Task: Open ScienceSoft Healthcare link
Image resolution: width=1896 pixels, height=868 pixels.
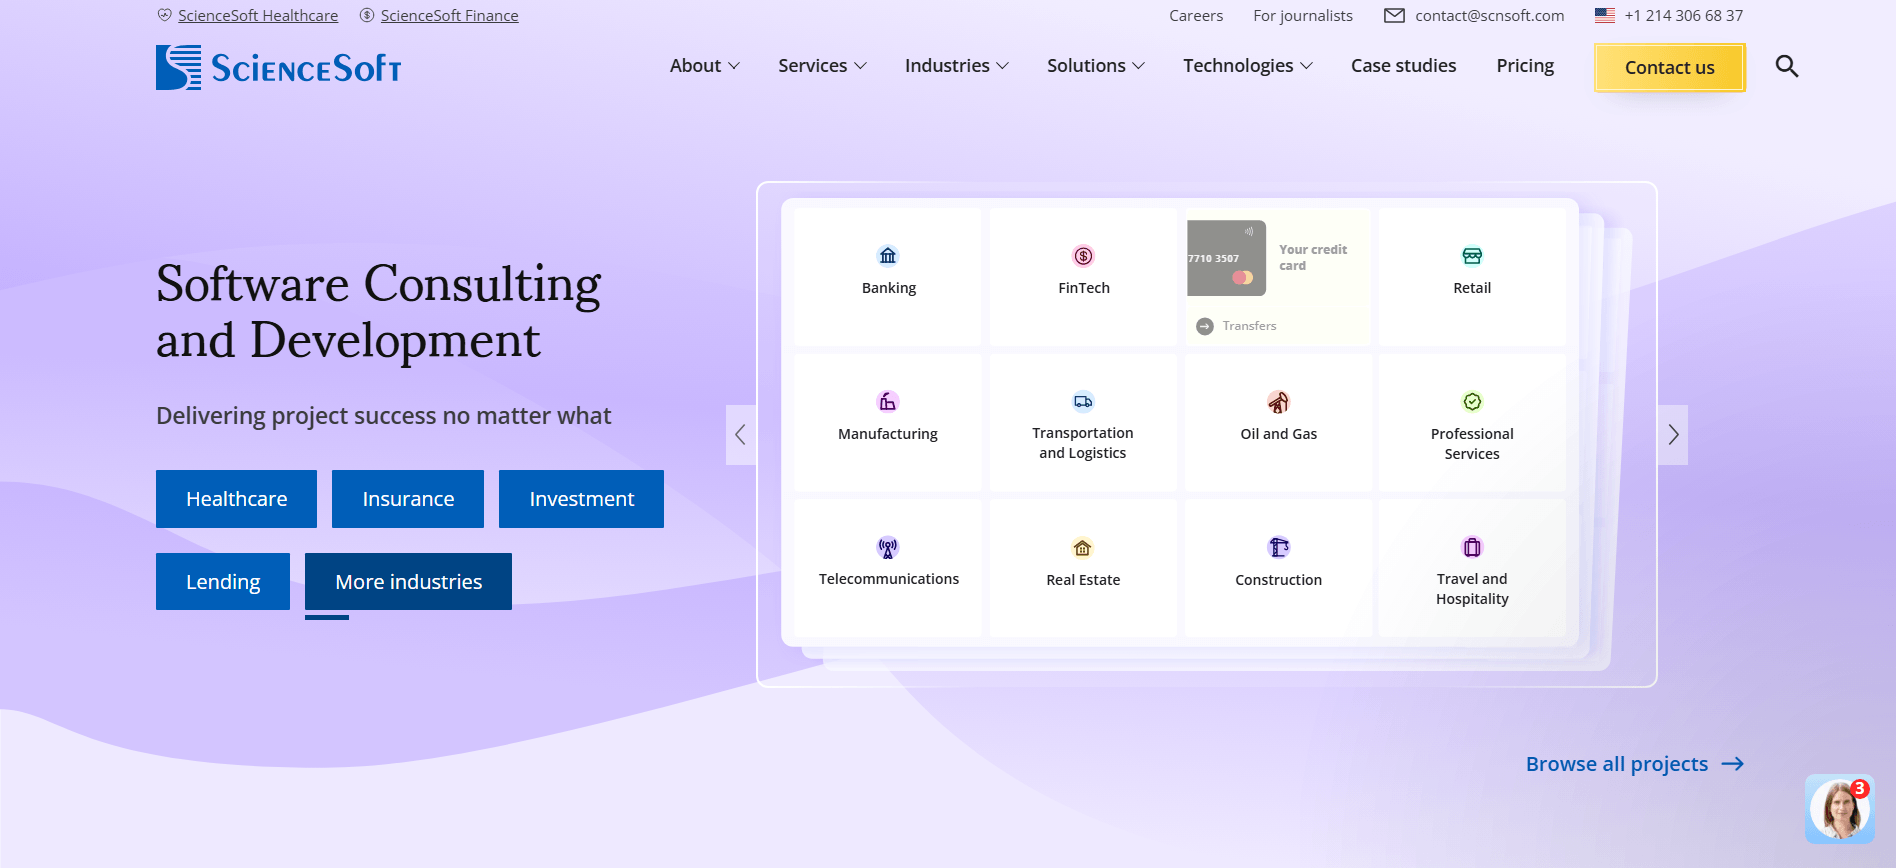Action: click(x=258, y=16)
